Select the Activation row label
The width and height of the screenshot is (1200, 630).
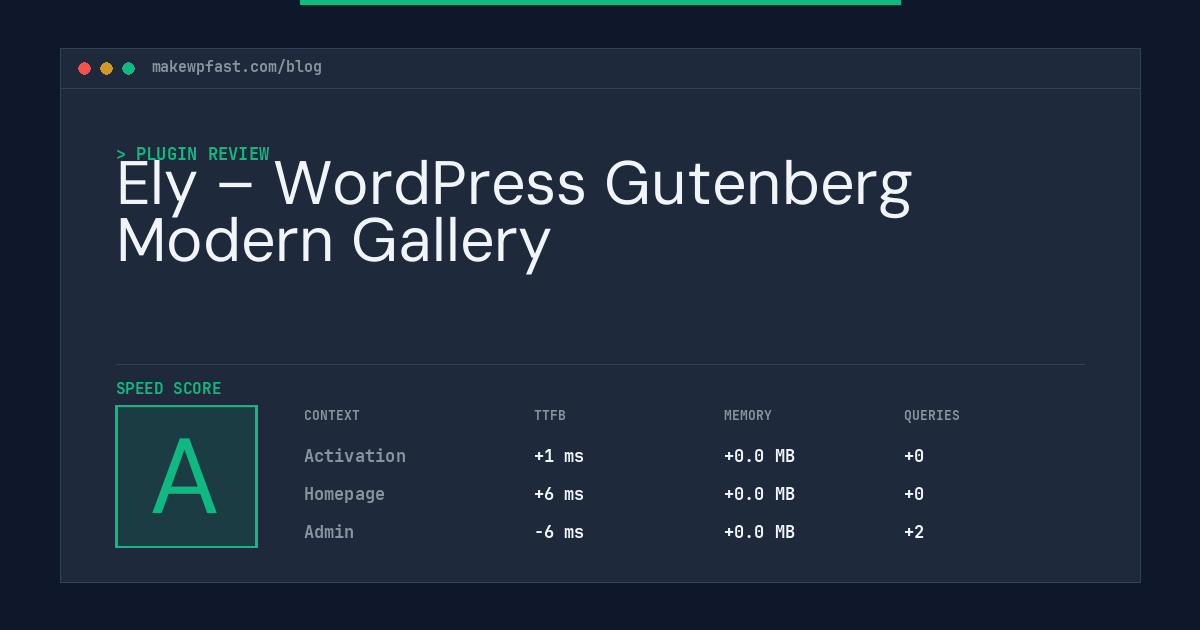tap(355, 456)
